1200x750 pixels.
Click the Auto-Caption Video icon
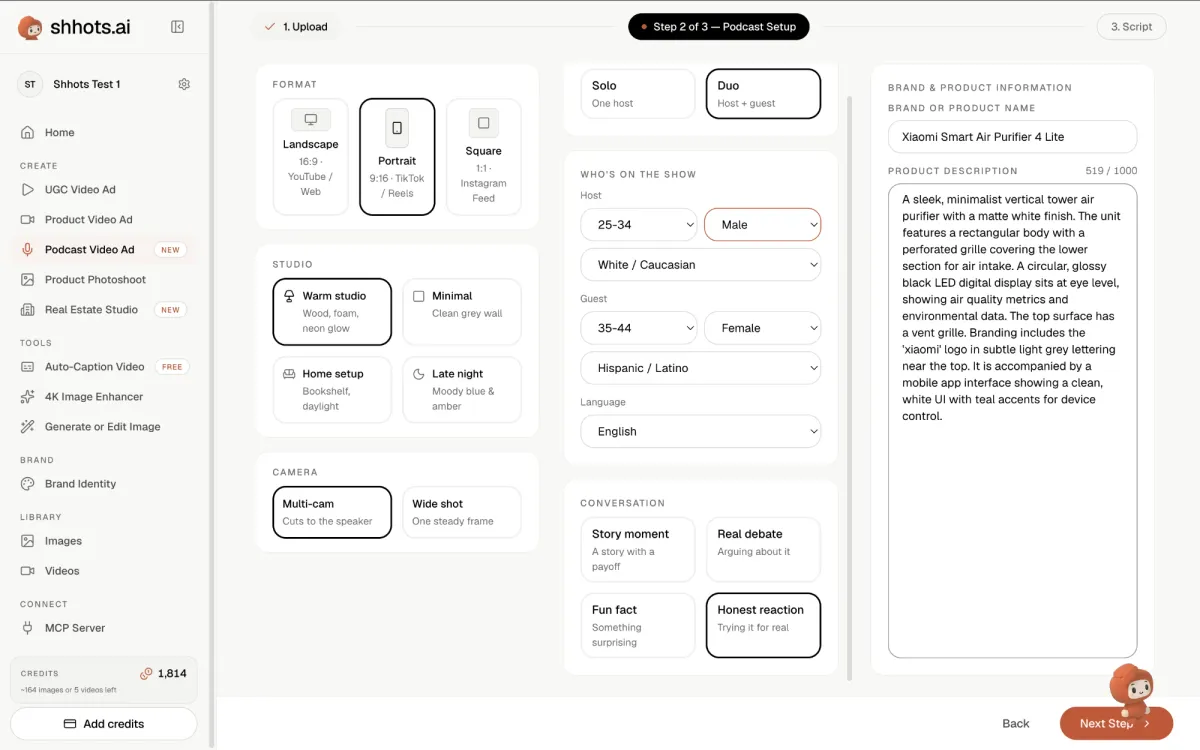pyautogui.click(x=28, y=366)
